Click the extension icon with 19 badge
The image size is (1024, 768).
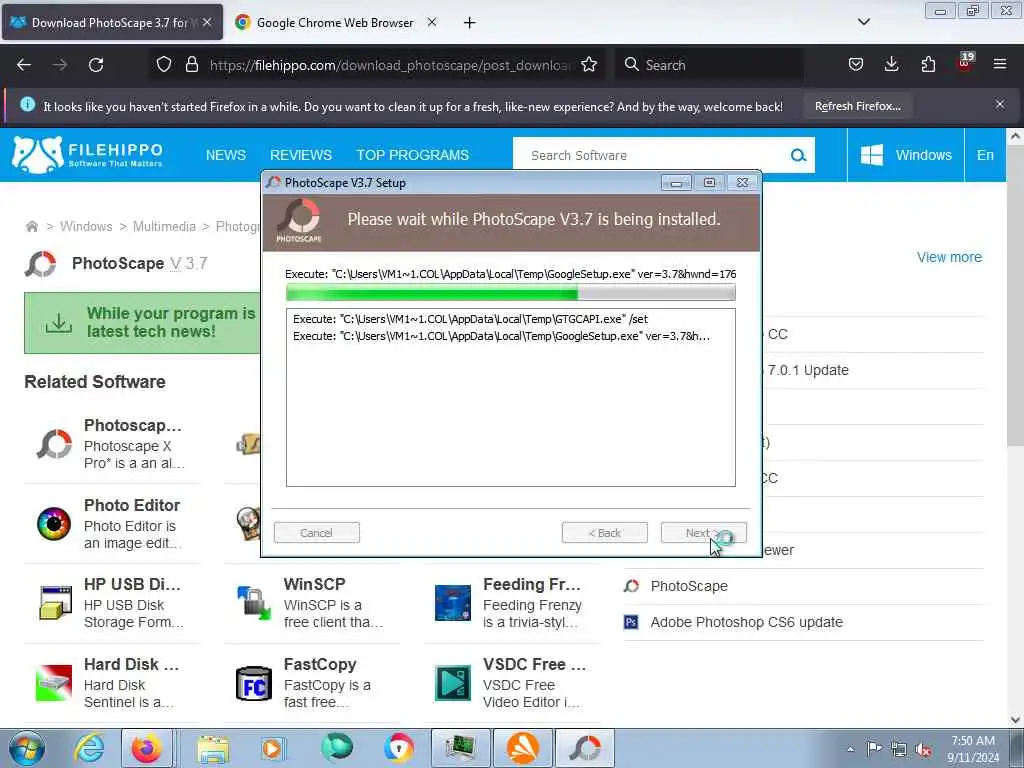click(x=965, y=63)
